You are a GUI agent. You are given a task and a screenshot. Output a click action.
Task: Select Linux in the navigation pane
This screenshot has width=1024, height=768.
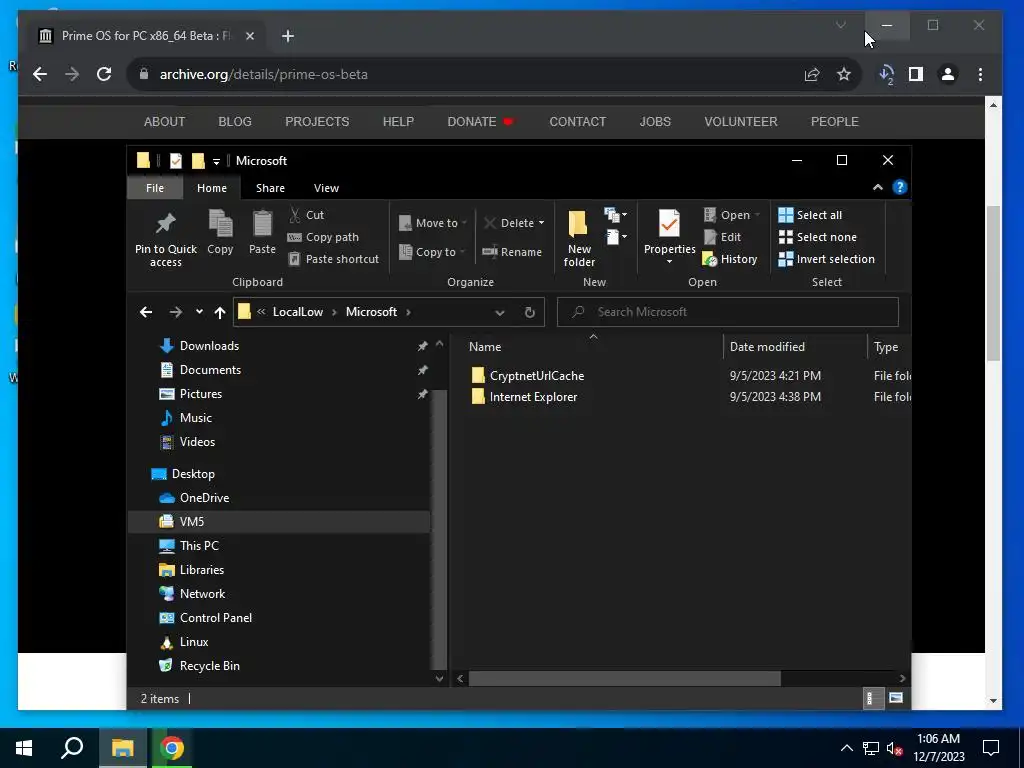[x=193, y=642]
